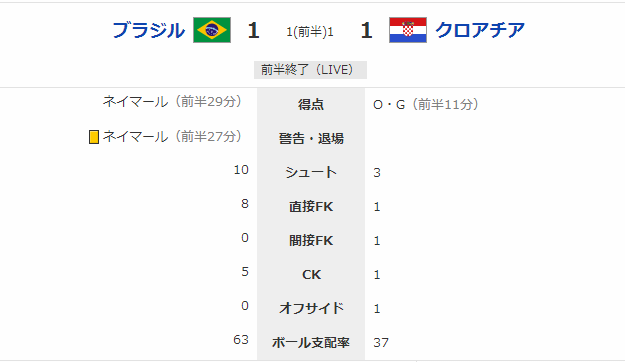This screenshot has width=625, height=362.
Task: Click ネイマール goal entry at 前半29分
Action: click(x=173, y=102)
